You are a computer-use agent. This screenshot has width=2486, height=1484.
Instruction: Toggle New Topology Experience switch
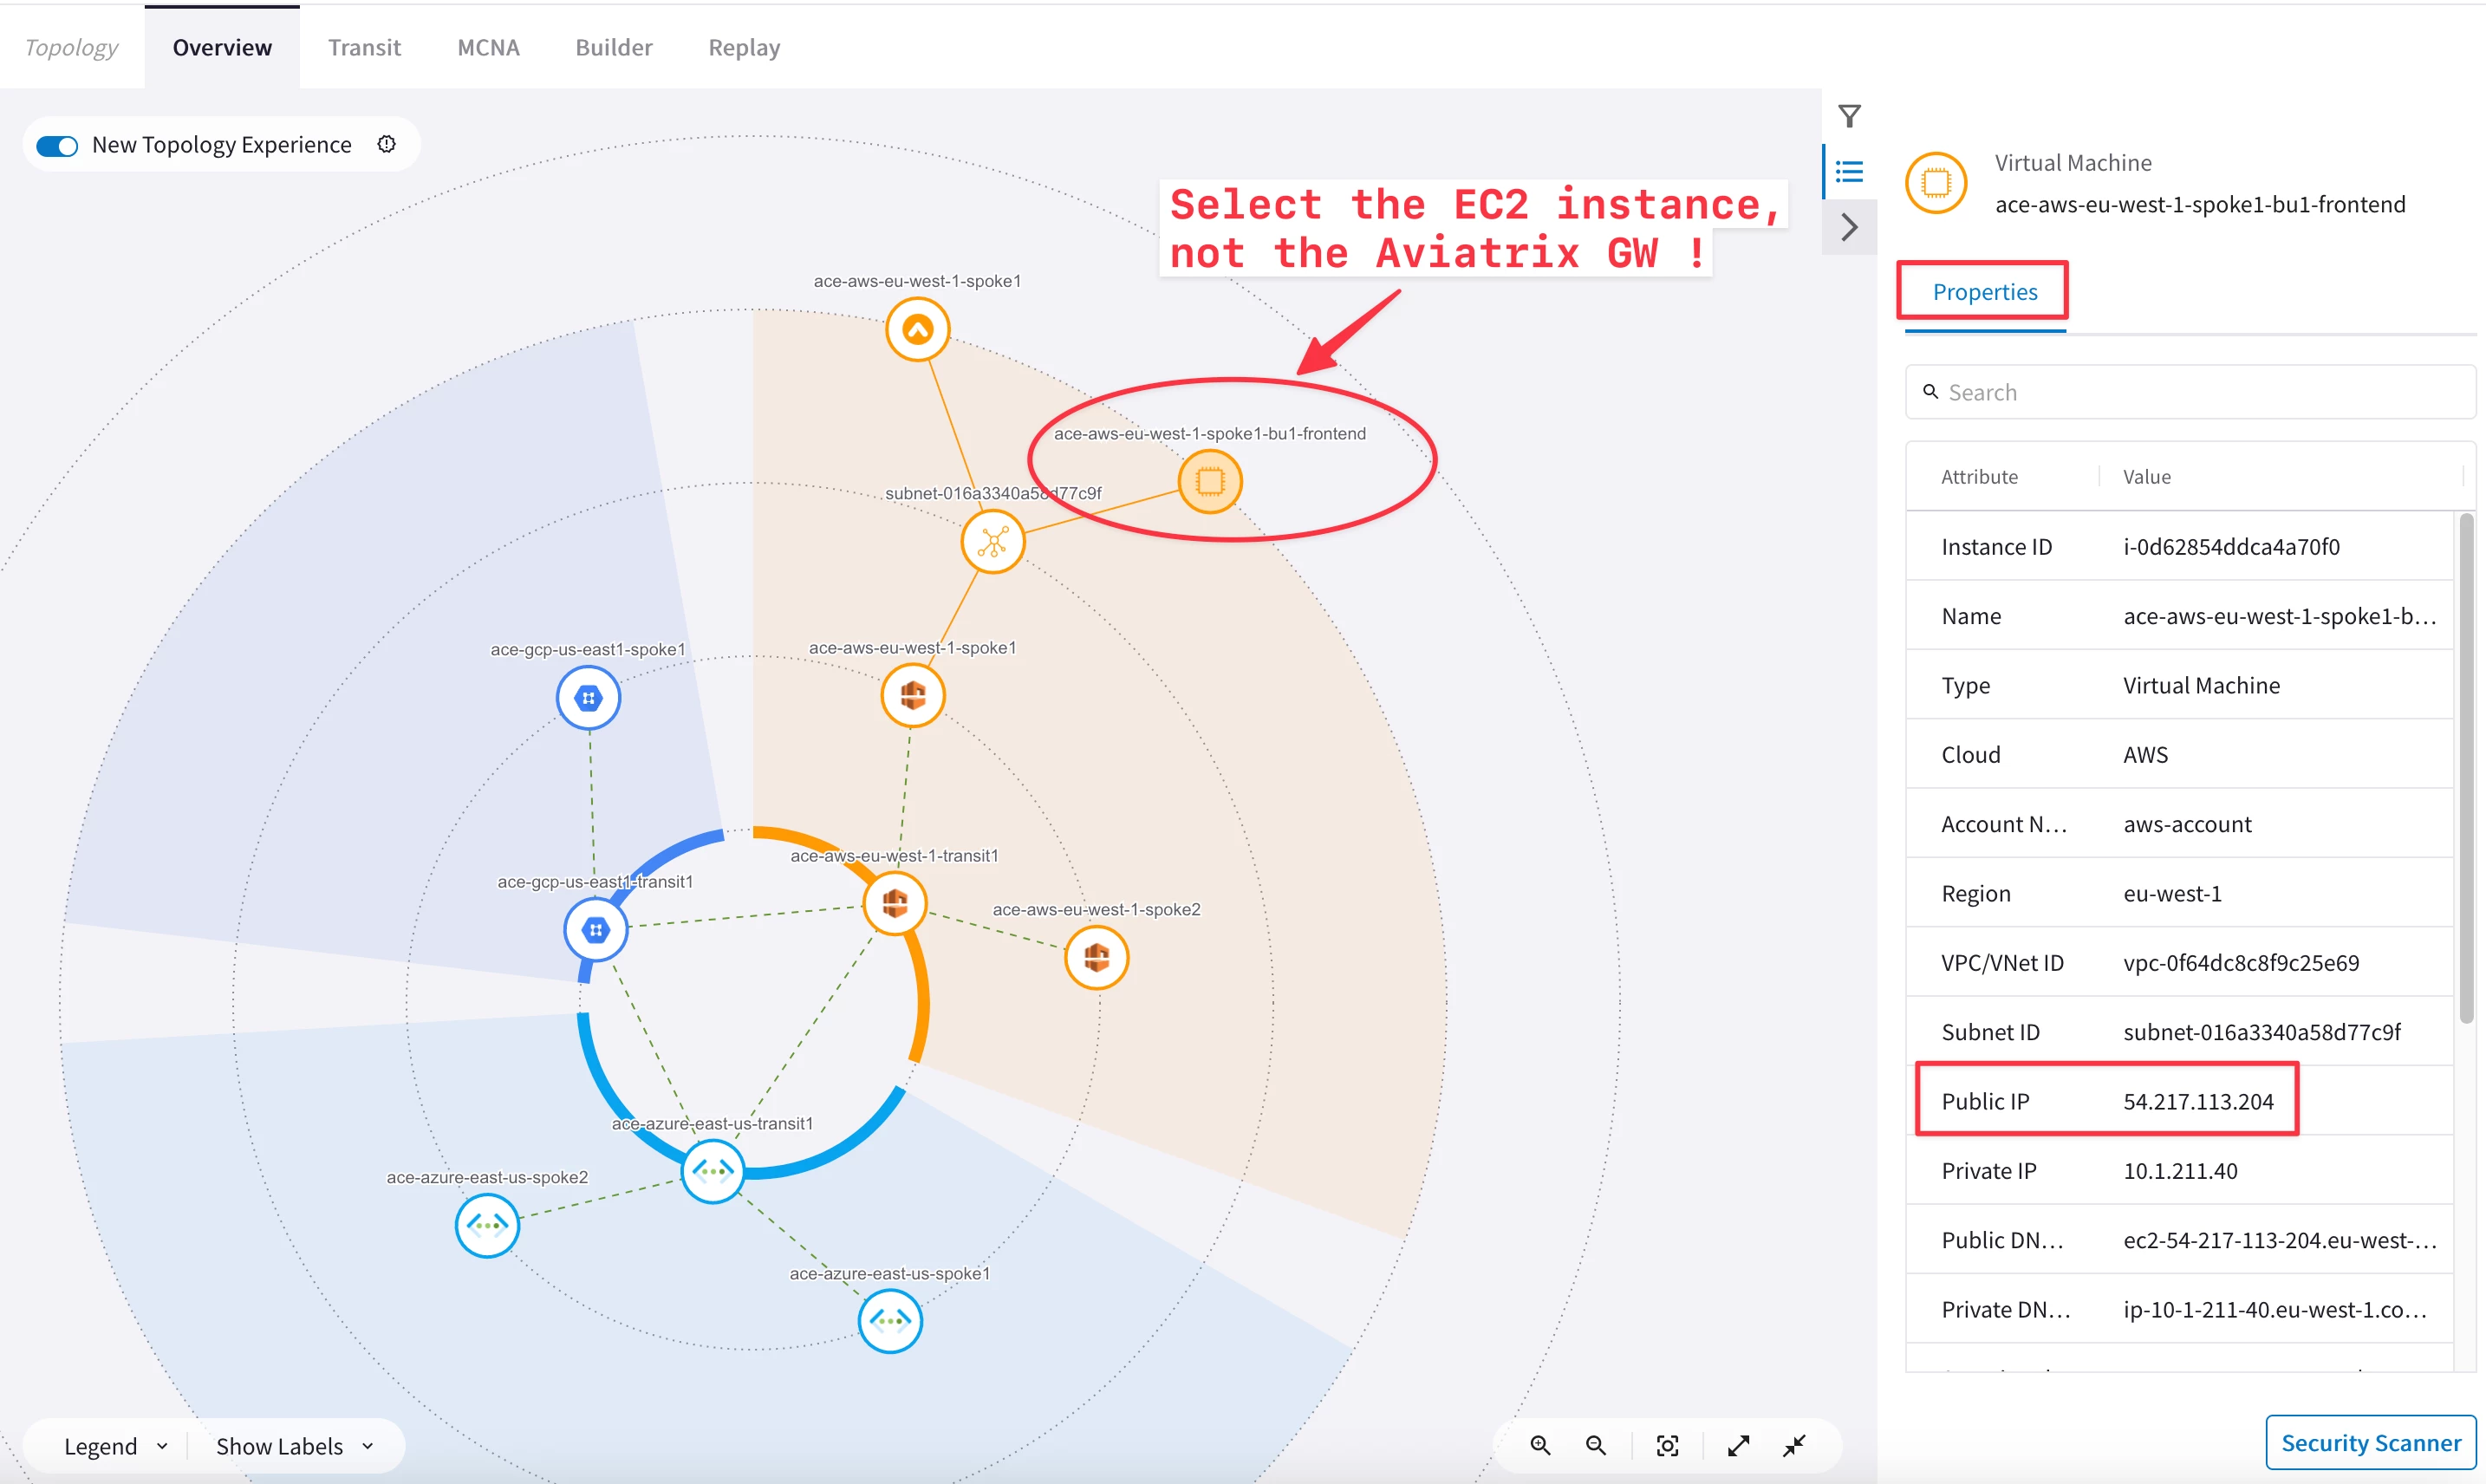[57, 146]
